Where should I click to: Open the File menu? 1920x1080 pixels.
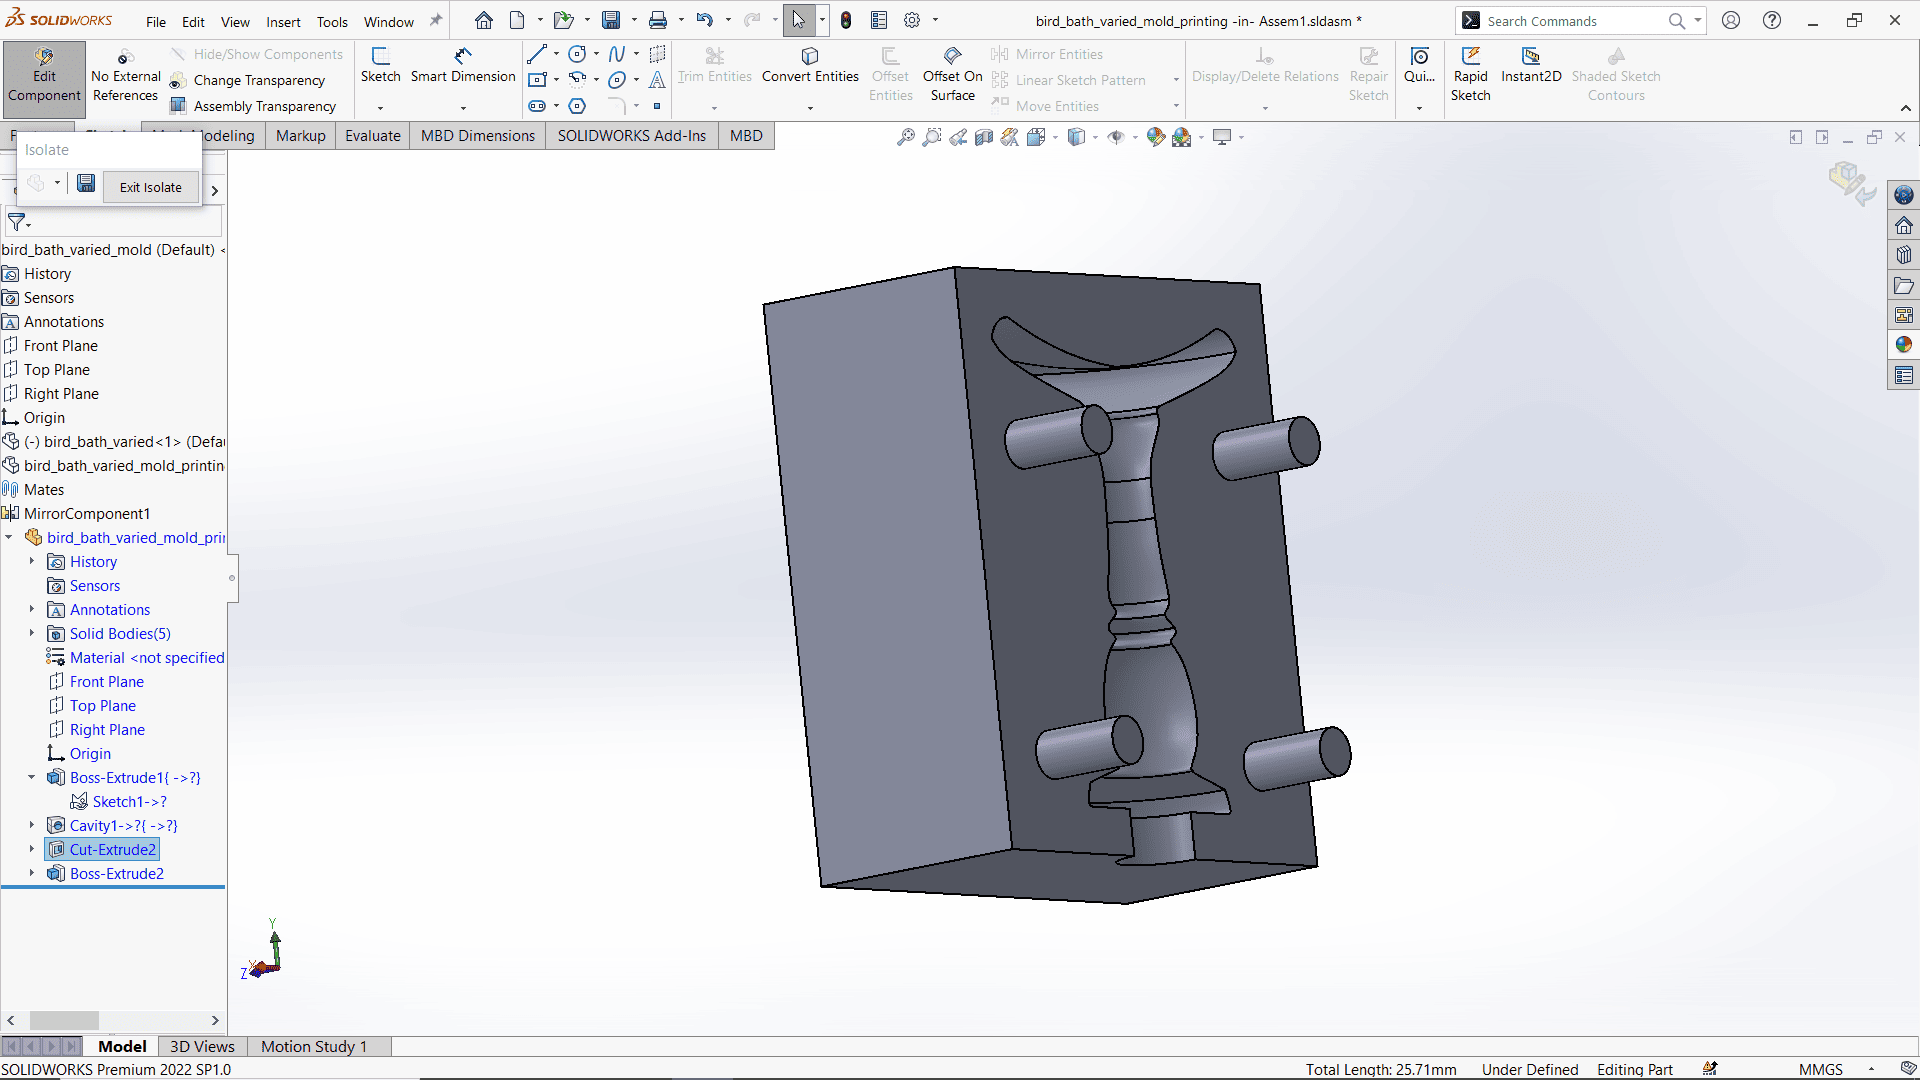point(156,21)
